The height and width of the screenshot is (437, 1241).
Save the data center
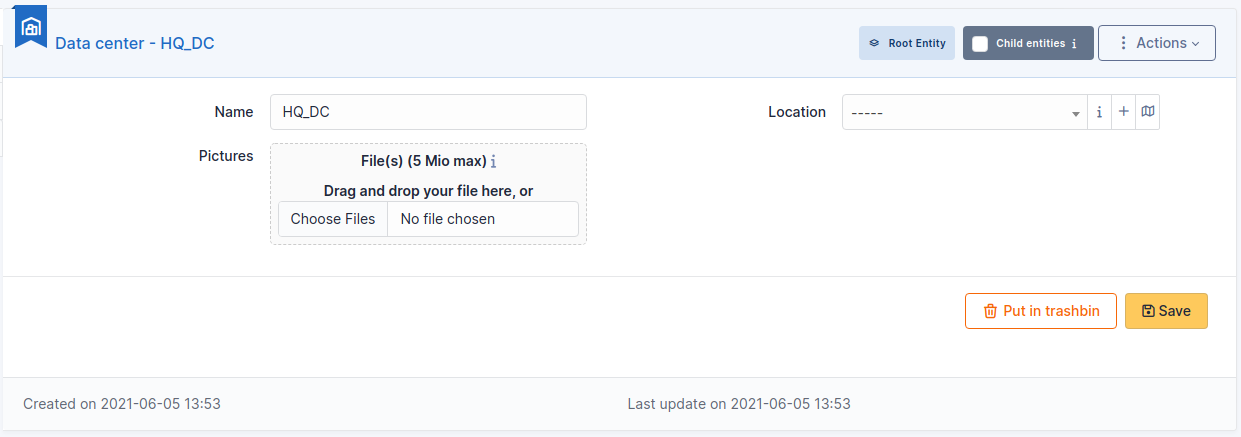[1166, 311]
